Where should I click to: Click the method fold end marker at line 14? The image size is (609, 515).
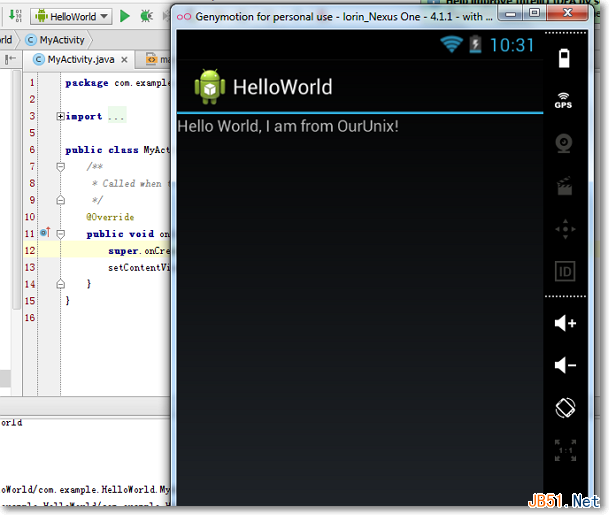(61, 284)
